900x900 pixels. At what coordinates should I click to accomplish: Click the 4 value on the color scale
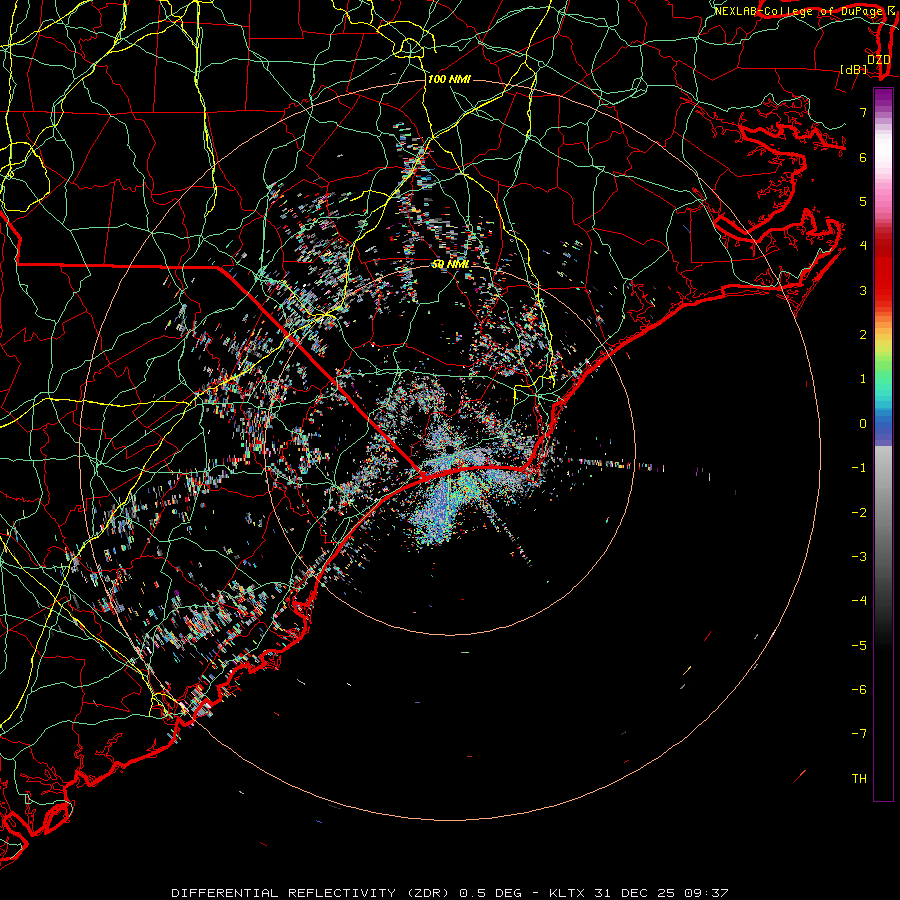pyautogui.click(x=863, y=246)
